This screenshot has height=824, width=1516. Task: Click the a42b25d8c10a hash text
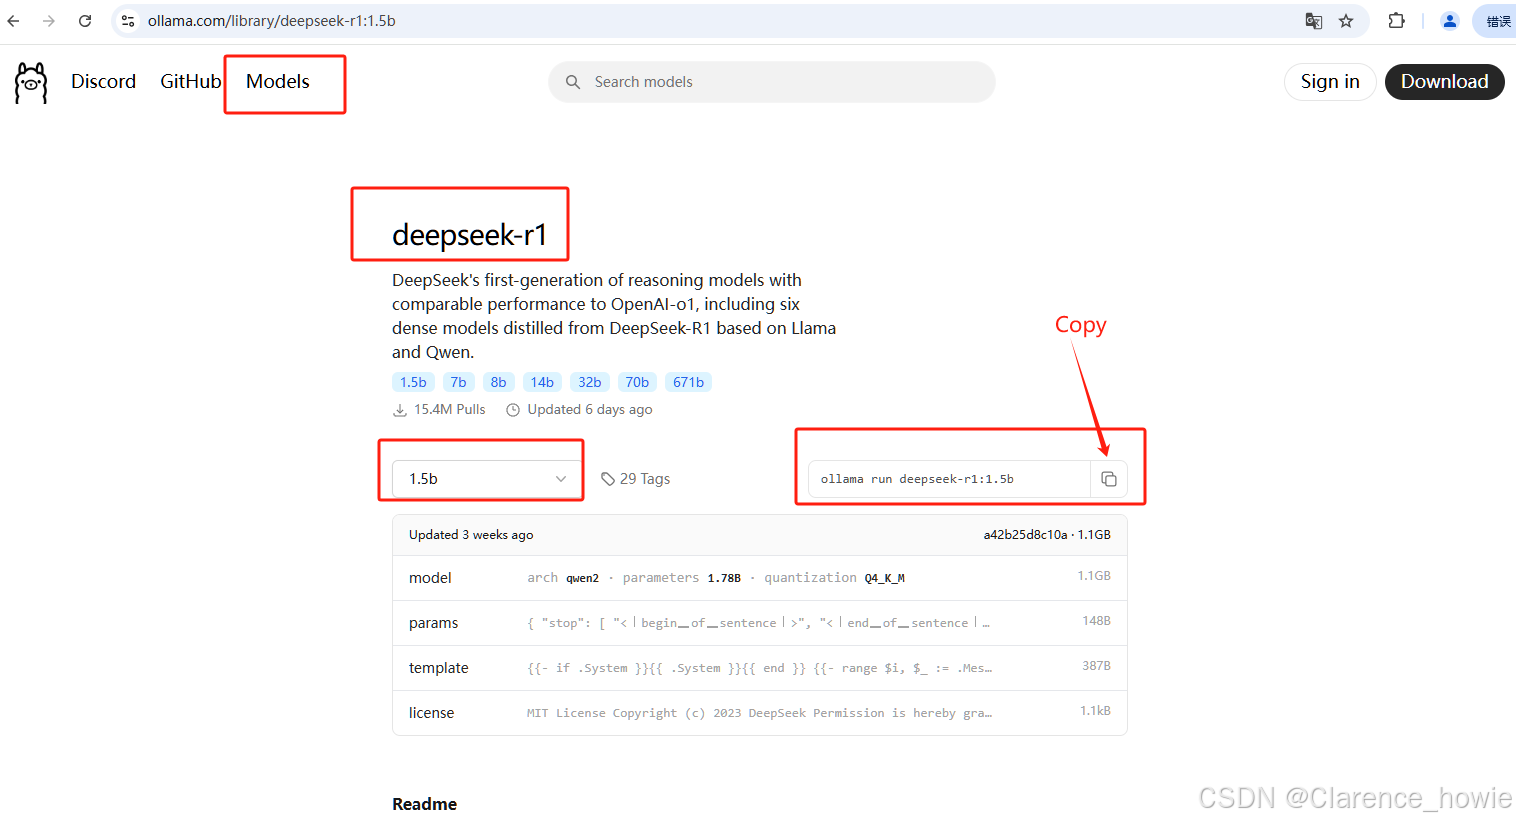pos(1025,535)
